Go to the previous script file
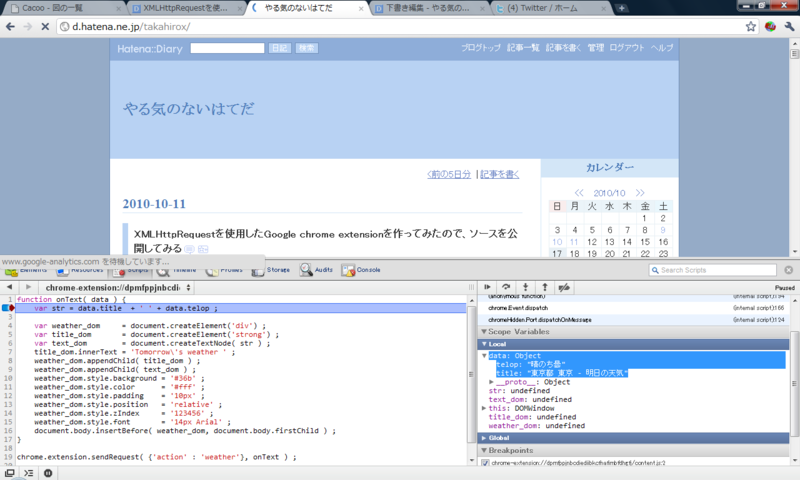Viewport: 800px width, 480px height. pos(9,287)
